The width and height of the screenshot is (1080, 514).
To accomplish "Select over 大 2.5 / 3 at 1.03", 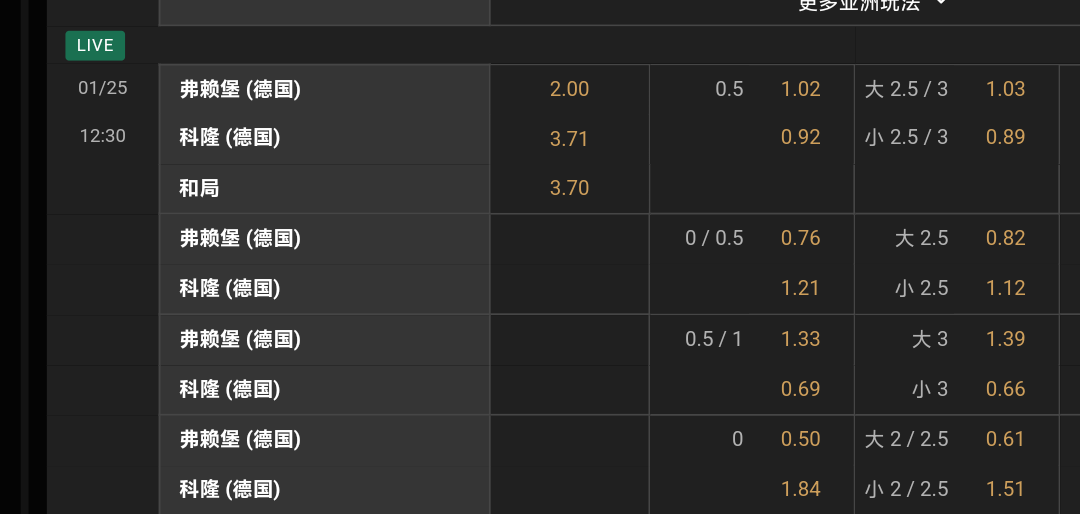I will (x=1005, y=89).
